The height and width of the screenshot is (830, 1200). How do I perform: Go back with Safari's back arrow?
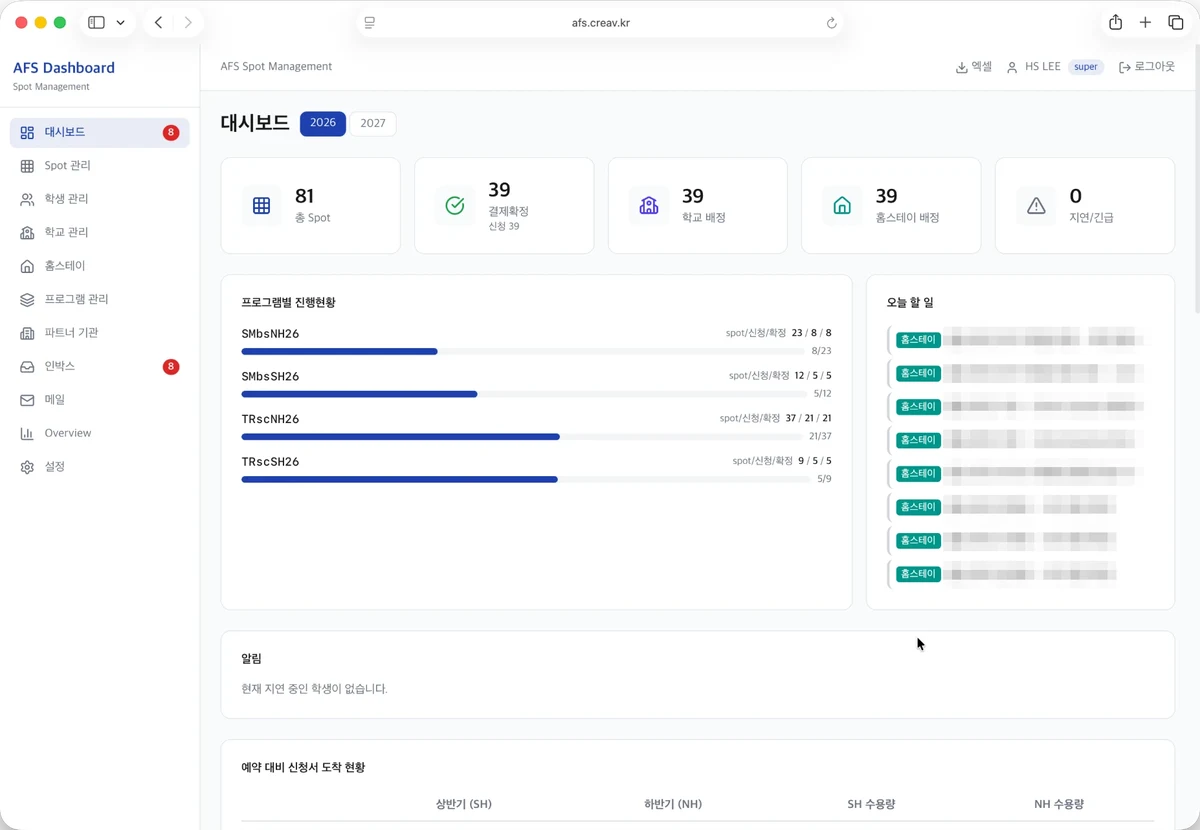tap(159, 22)
